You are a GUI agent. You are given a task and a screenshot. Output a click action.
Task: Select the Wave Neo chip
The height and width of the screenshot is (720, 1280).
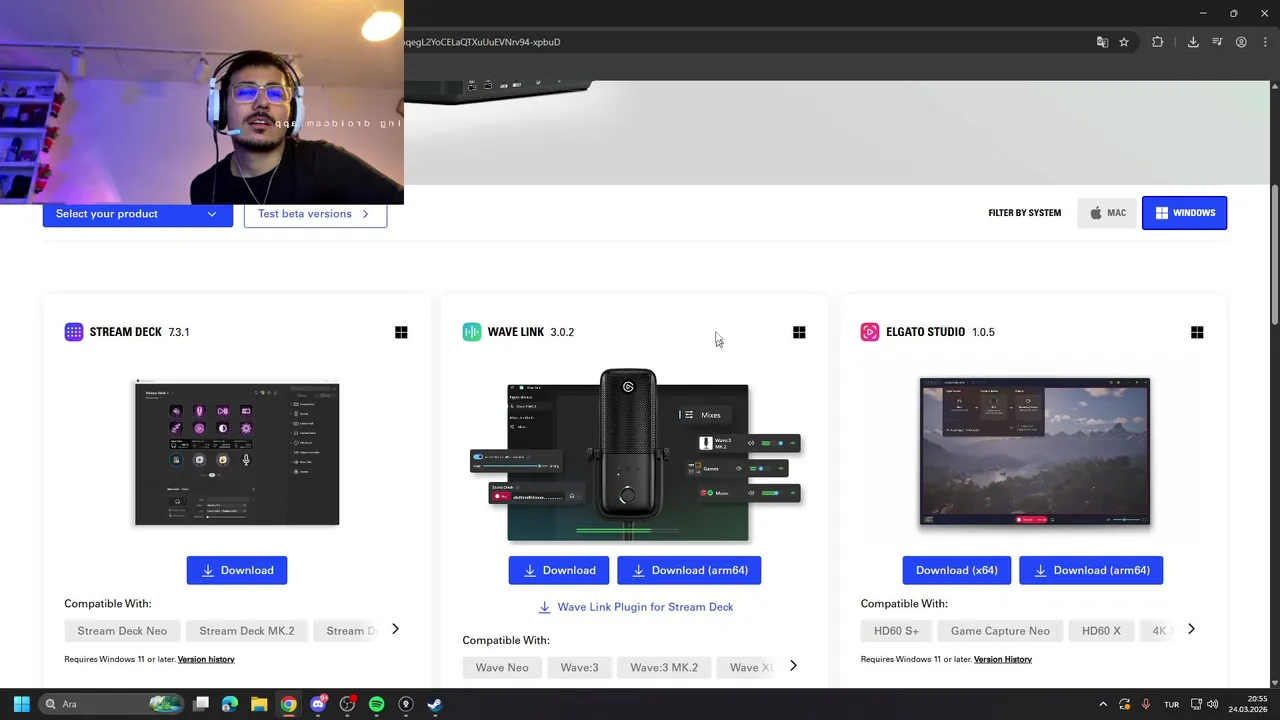(x=502, y=667)
